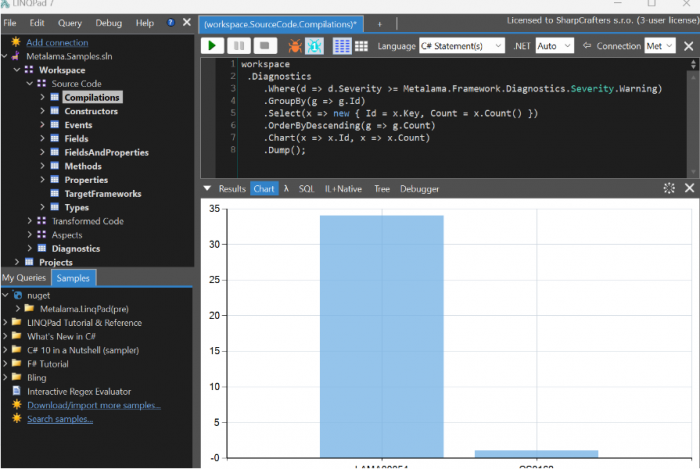Collapse the Workspace node
This screenshot has height=469, width=700.
click(x=17, y=70)
